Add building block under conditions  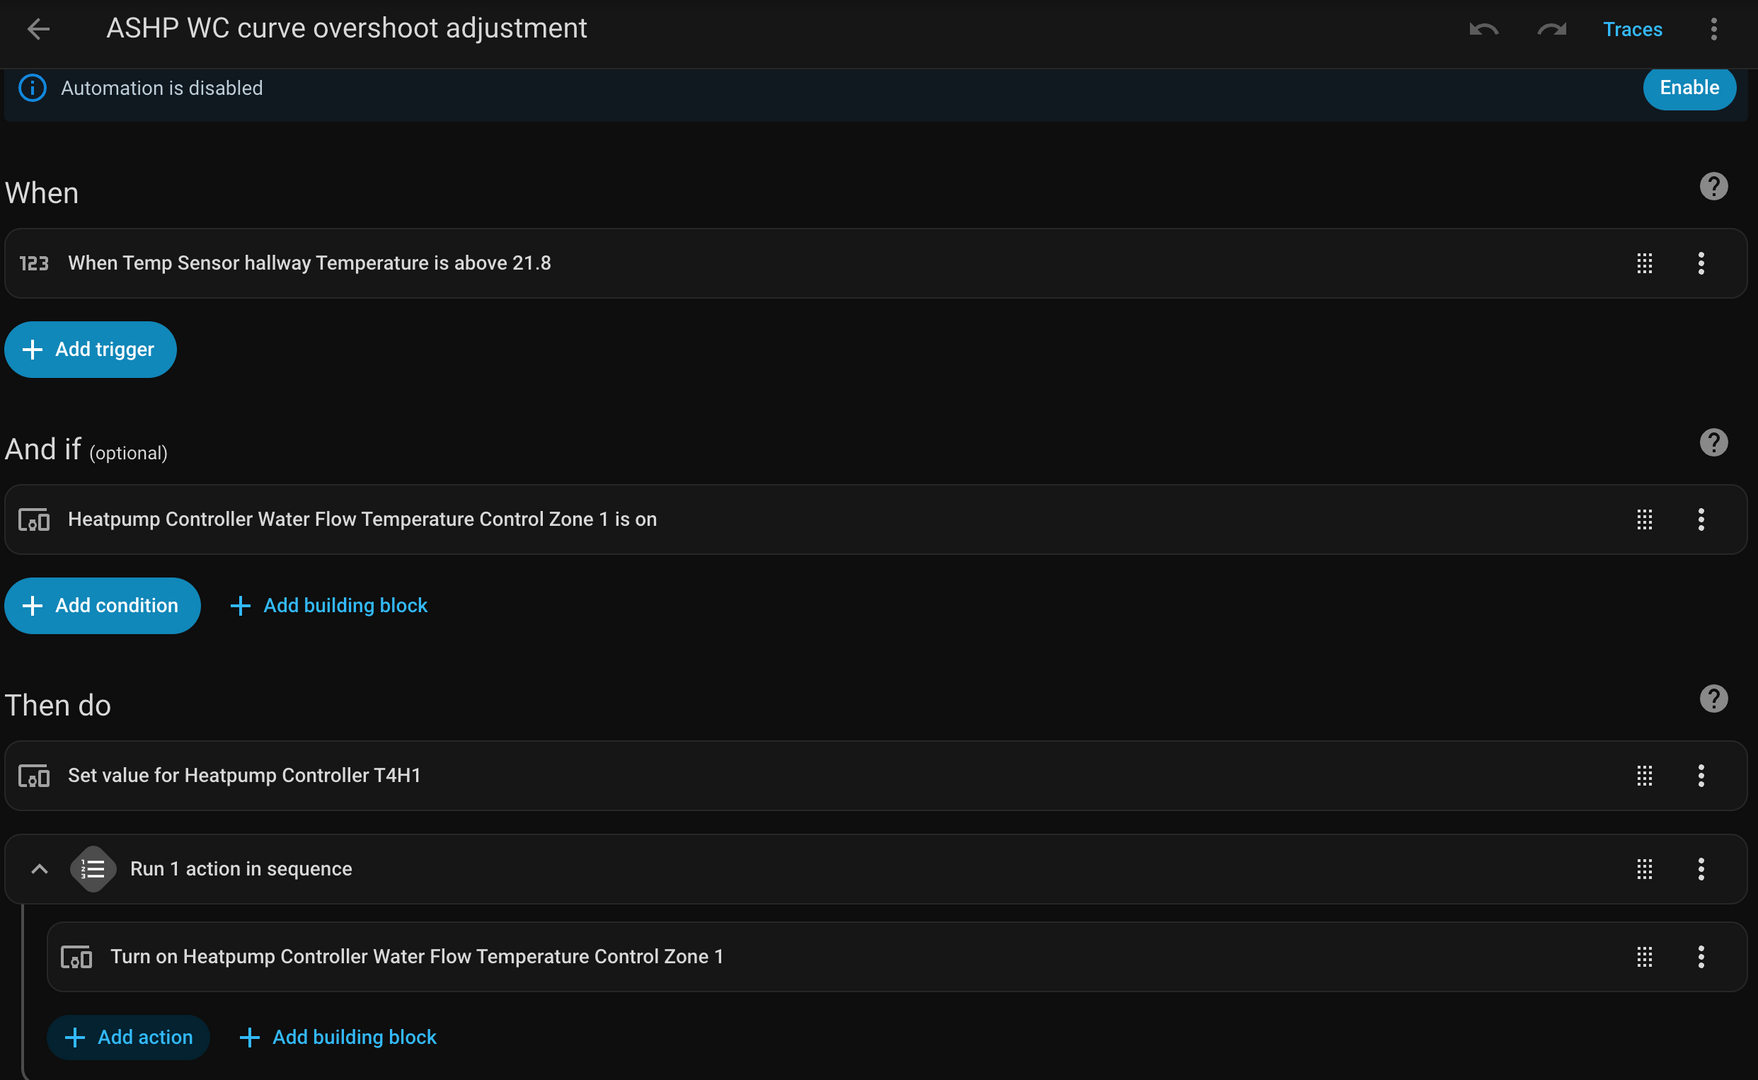[x=329, y=605]
